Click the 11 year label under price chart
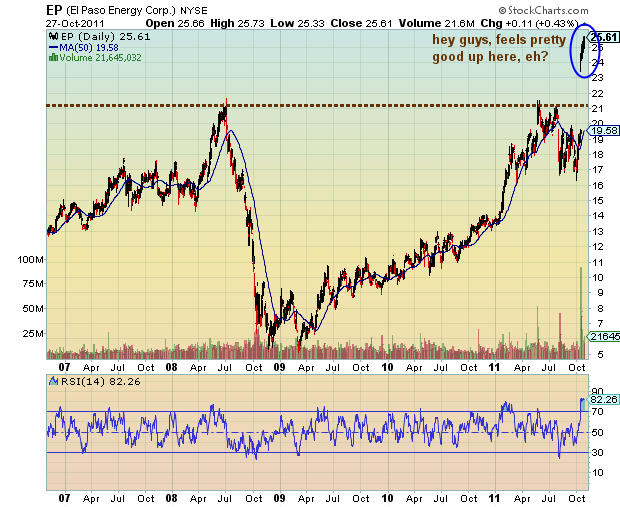 tap(494, 367)
